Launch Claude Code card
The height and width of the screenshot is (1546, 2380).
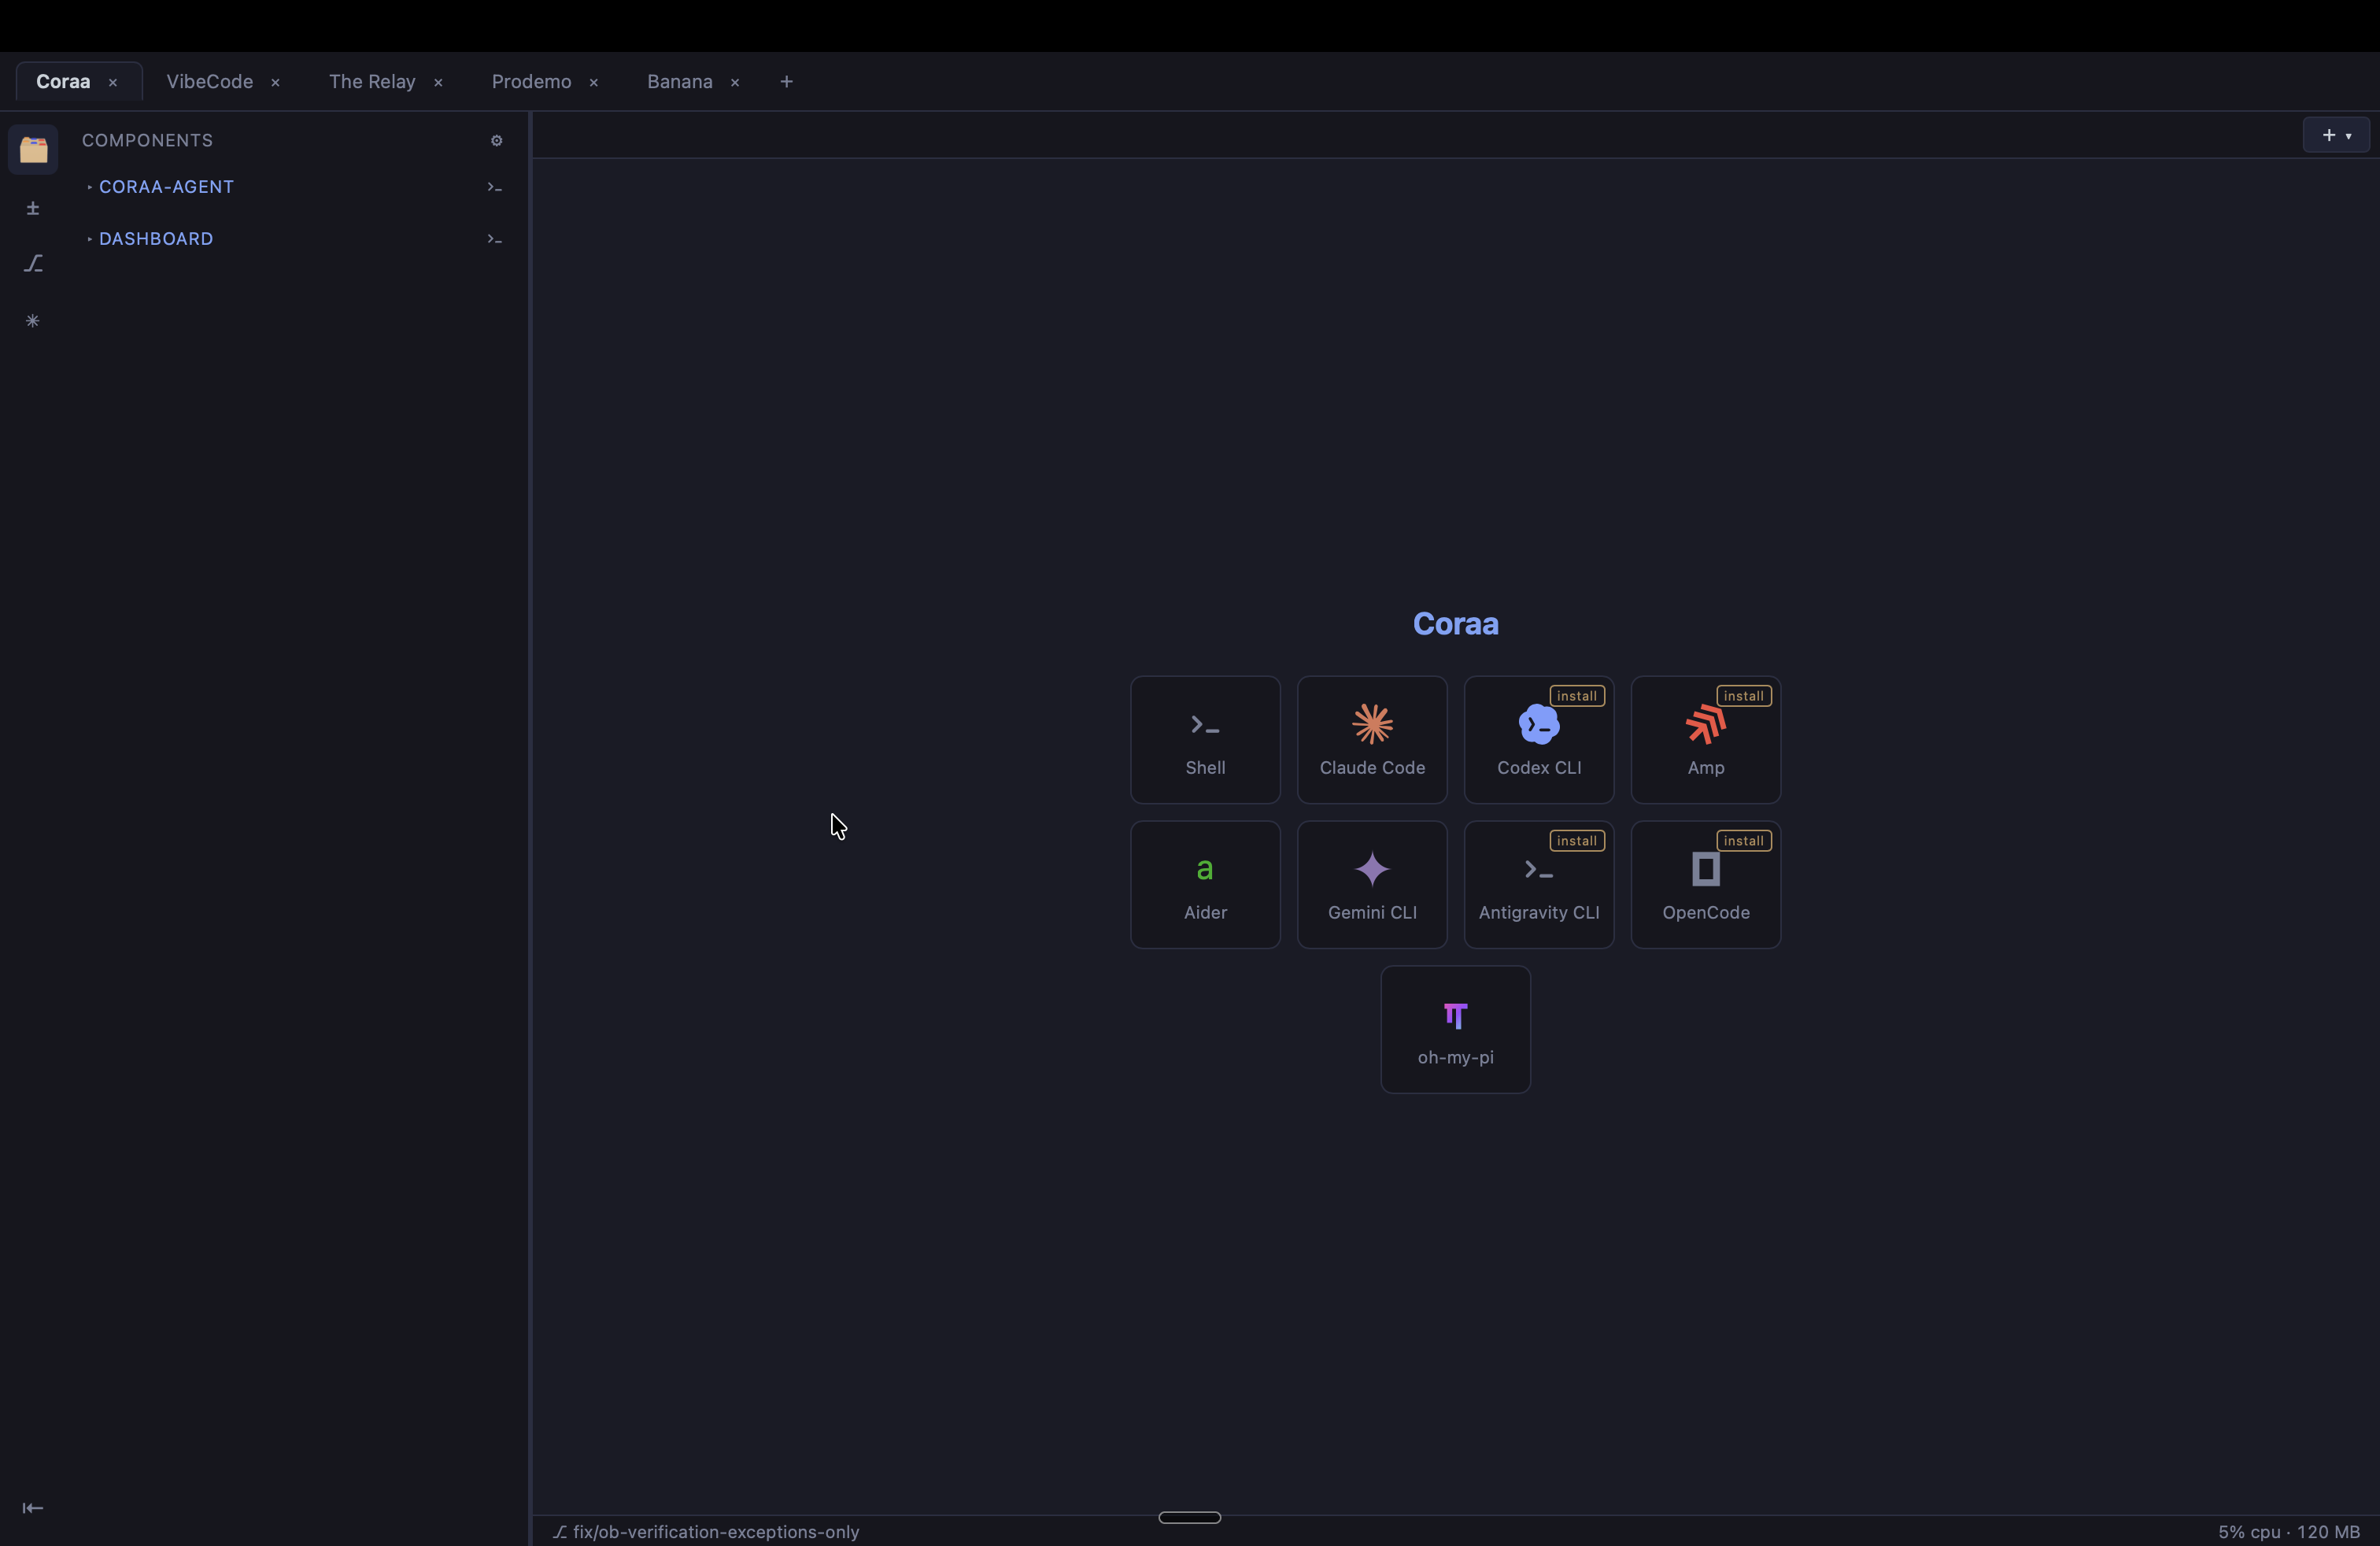tap(1372, 740)
